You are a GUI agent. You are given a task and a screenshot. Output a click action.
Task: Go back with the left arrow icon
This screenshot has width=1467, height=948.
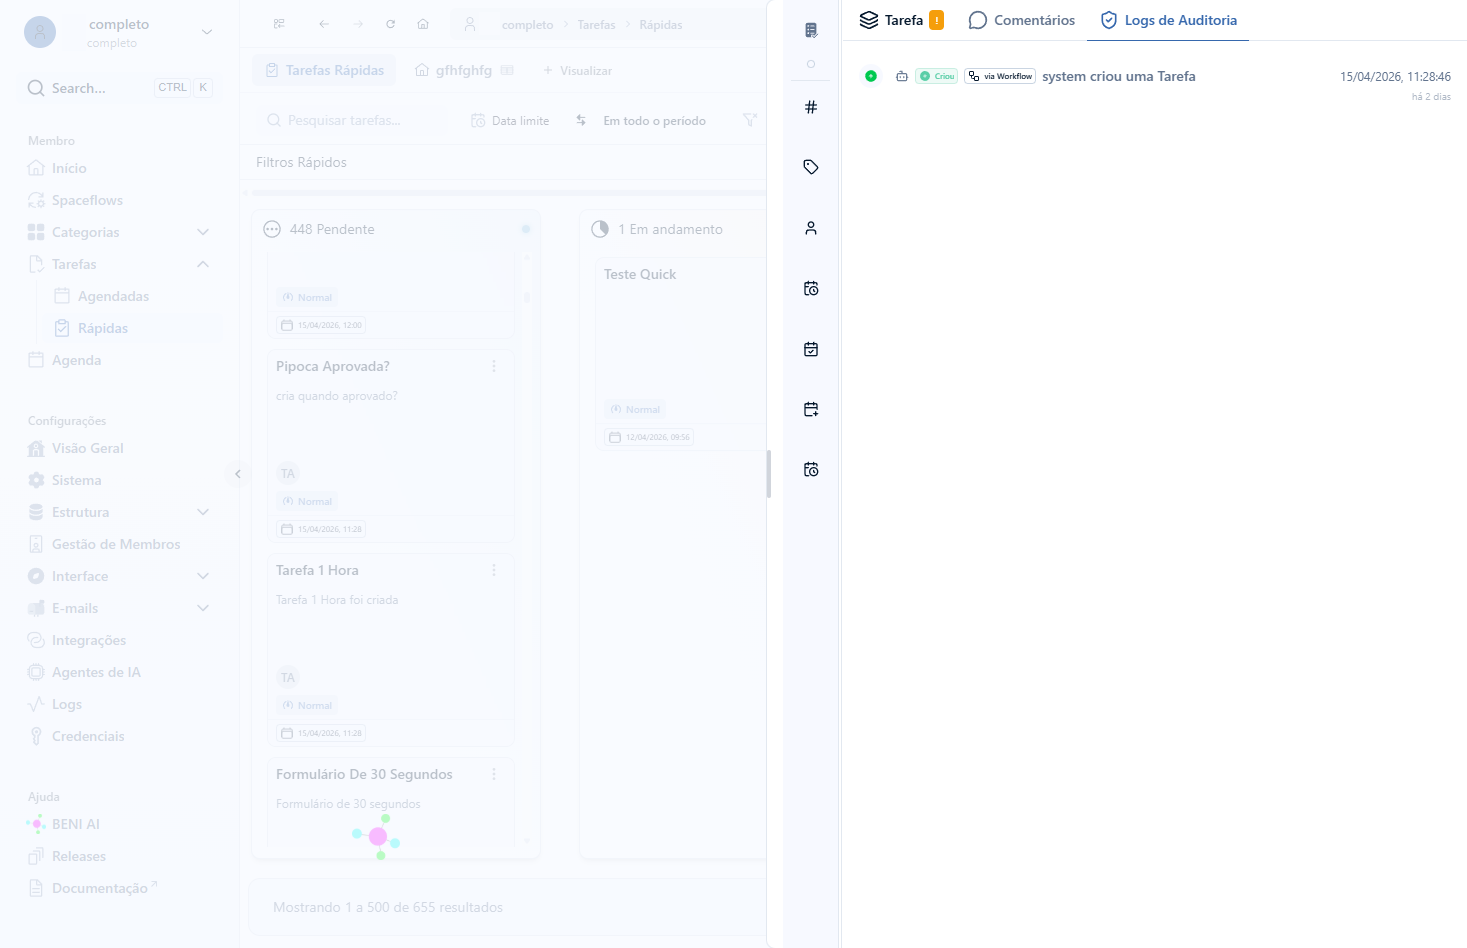pos(324,24)
